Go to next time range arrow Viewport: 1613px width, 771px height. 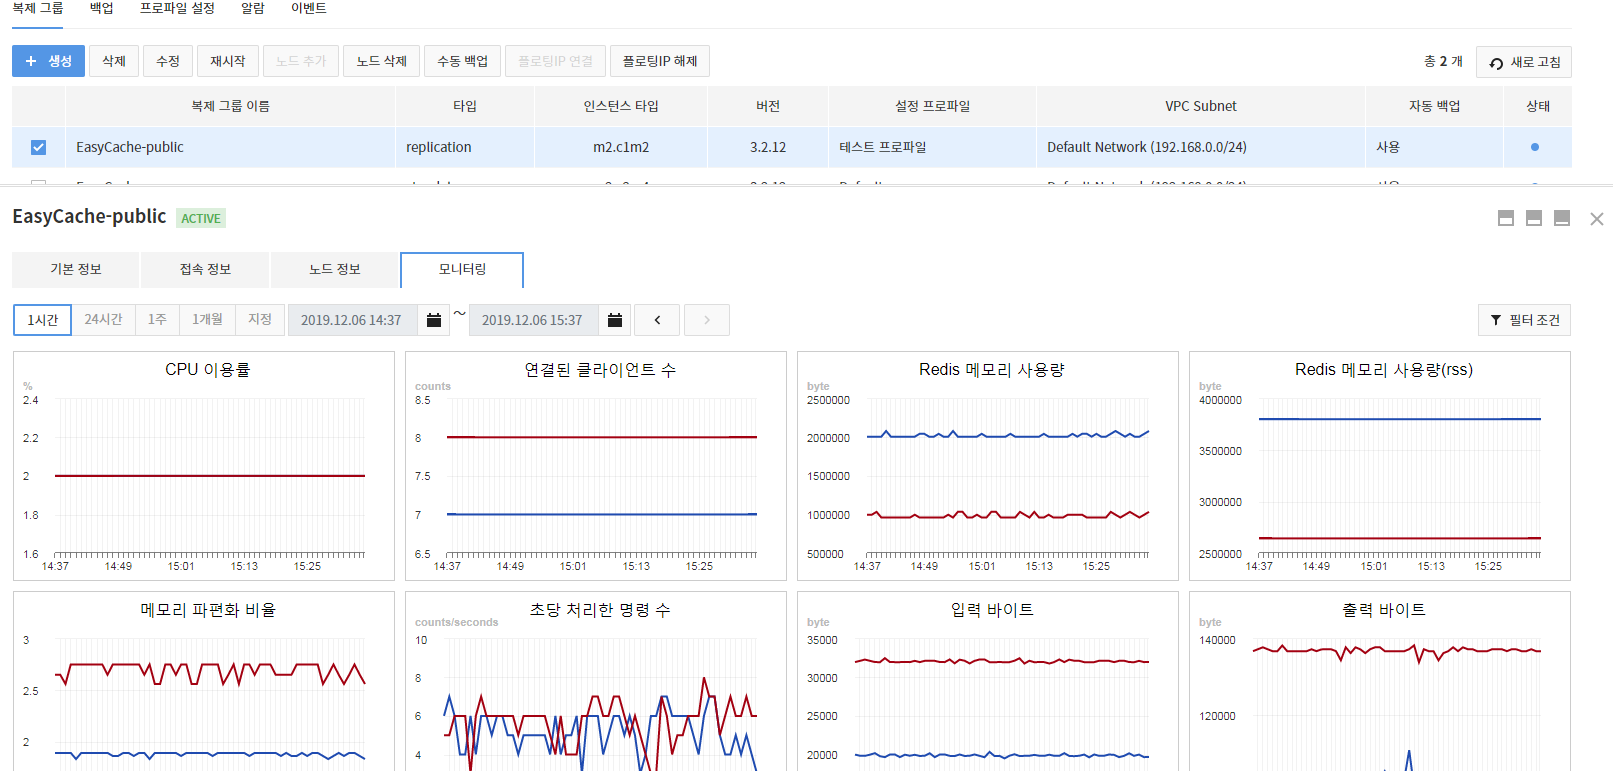click(706, 320)
